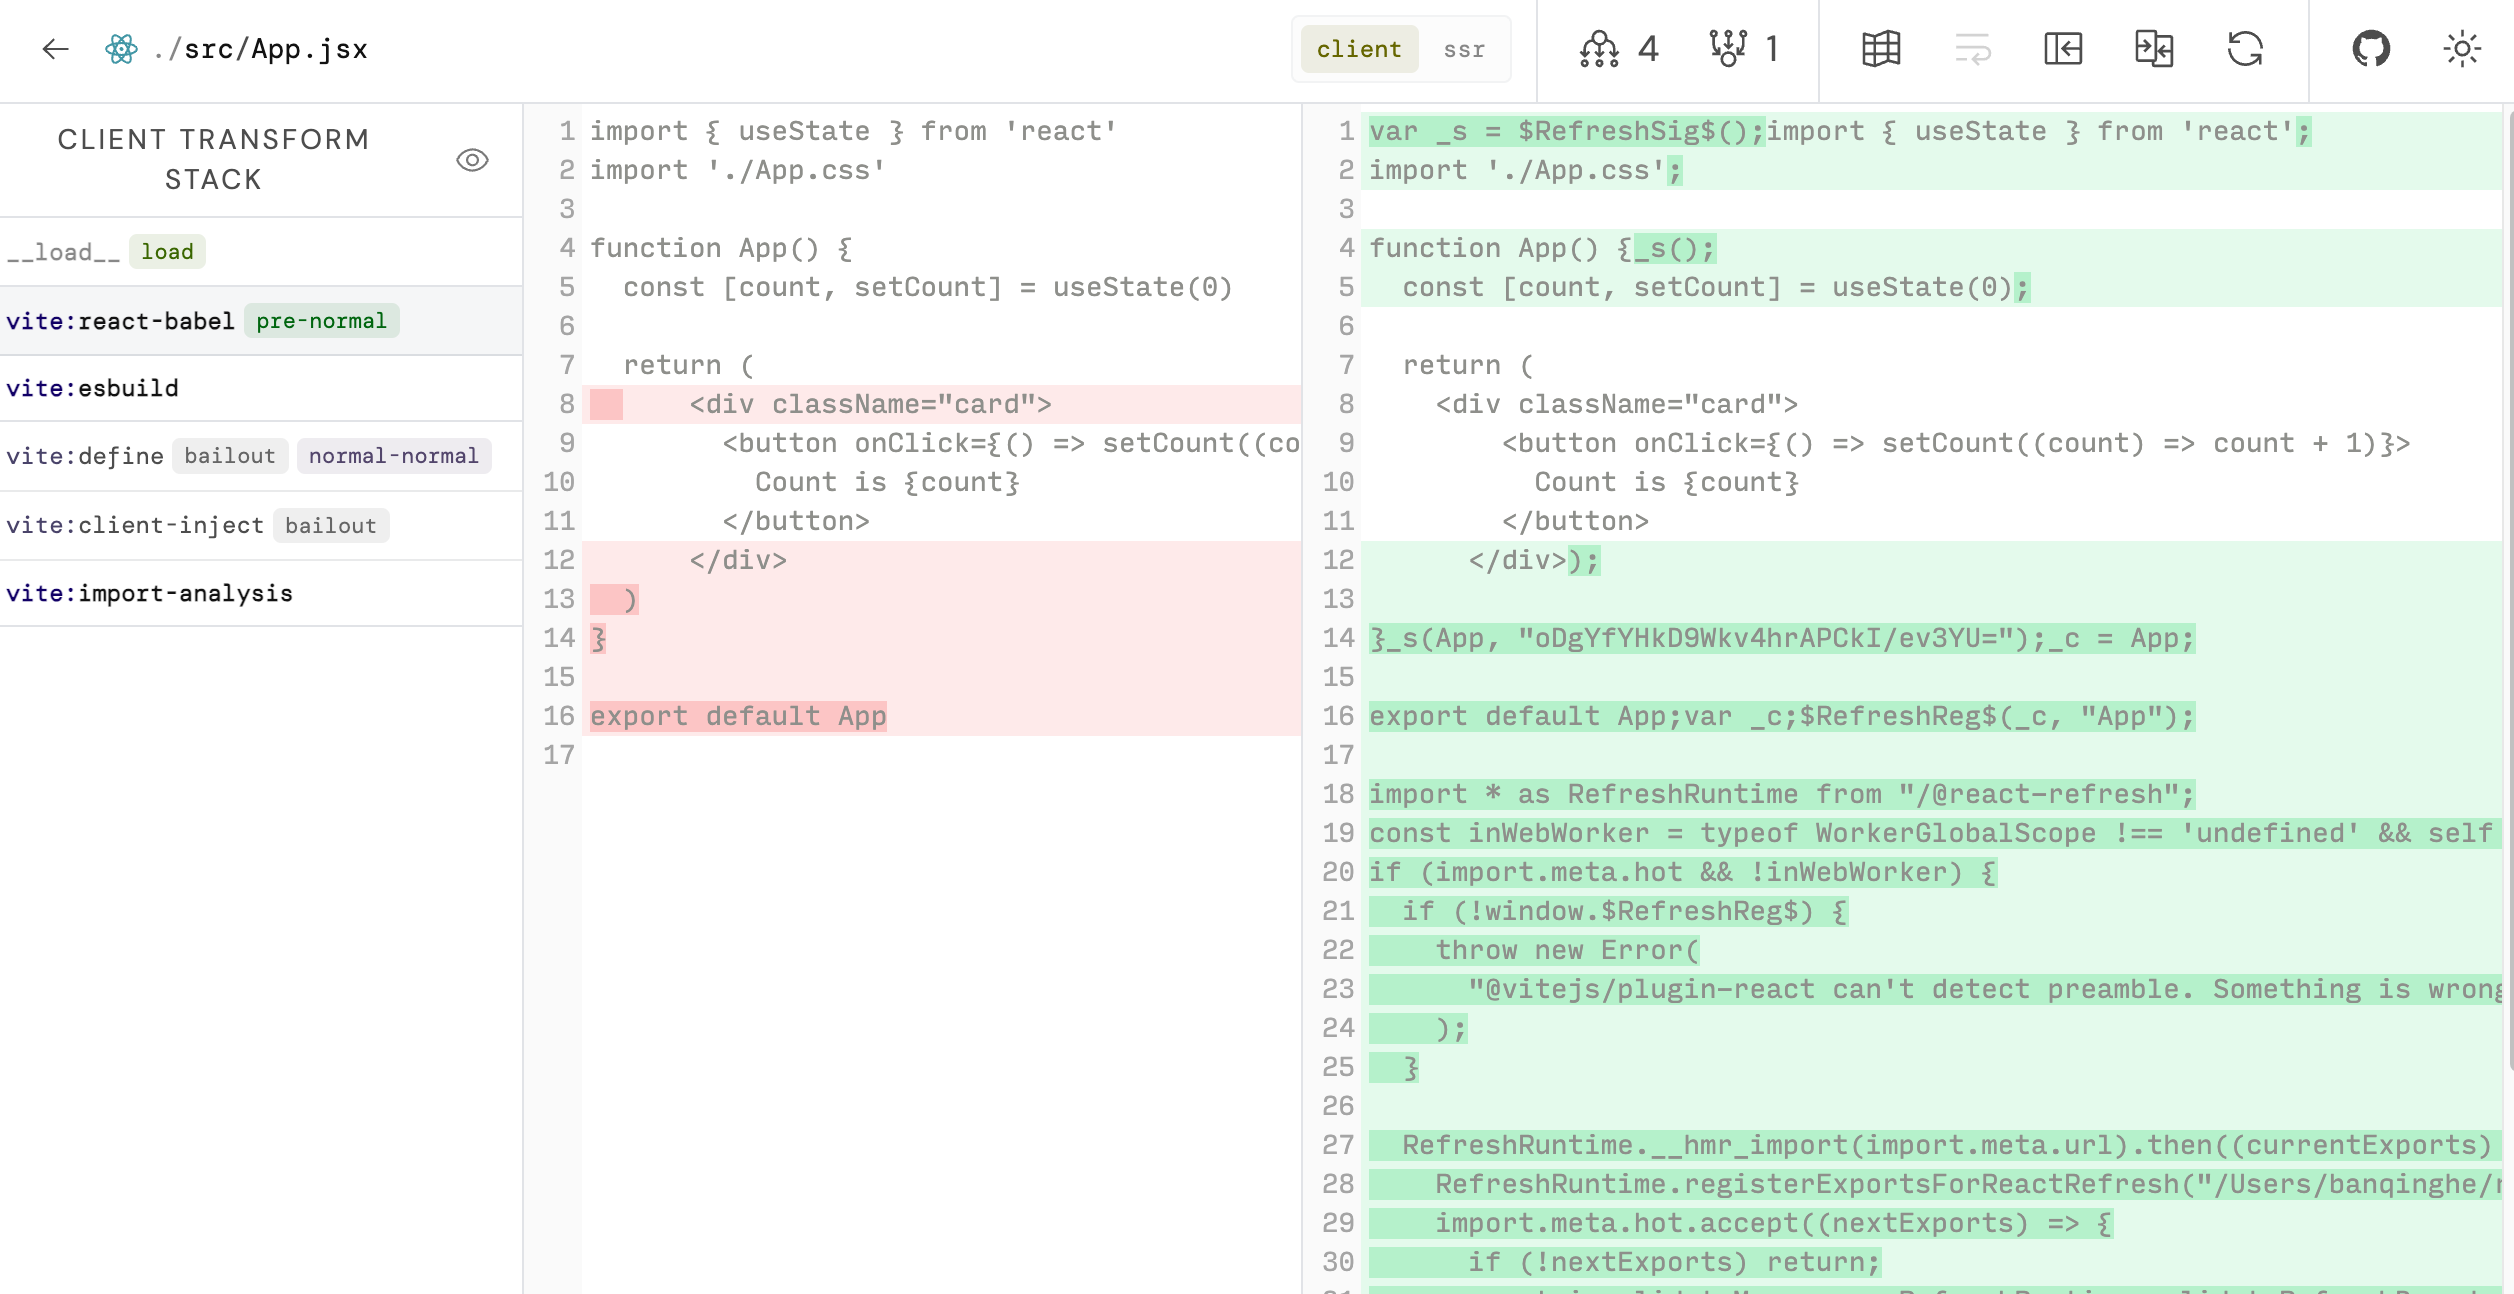Toggle eye icon in transform stack header
This screenshot has width=2514, height=1294.
point(472,160)
